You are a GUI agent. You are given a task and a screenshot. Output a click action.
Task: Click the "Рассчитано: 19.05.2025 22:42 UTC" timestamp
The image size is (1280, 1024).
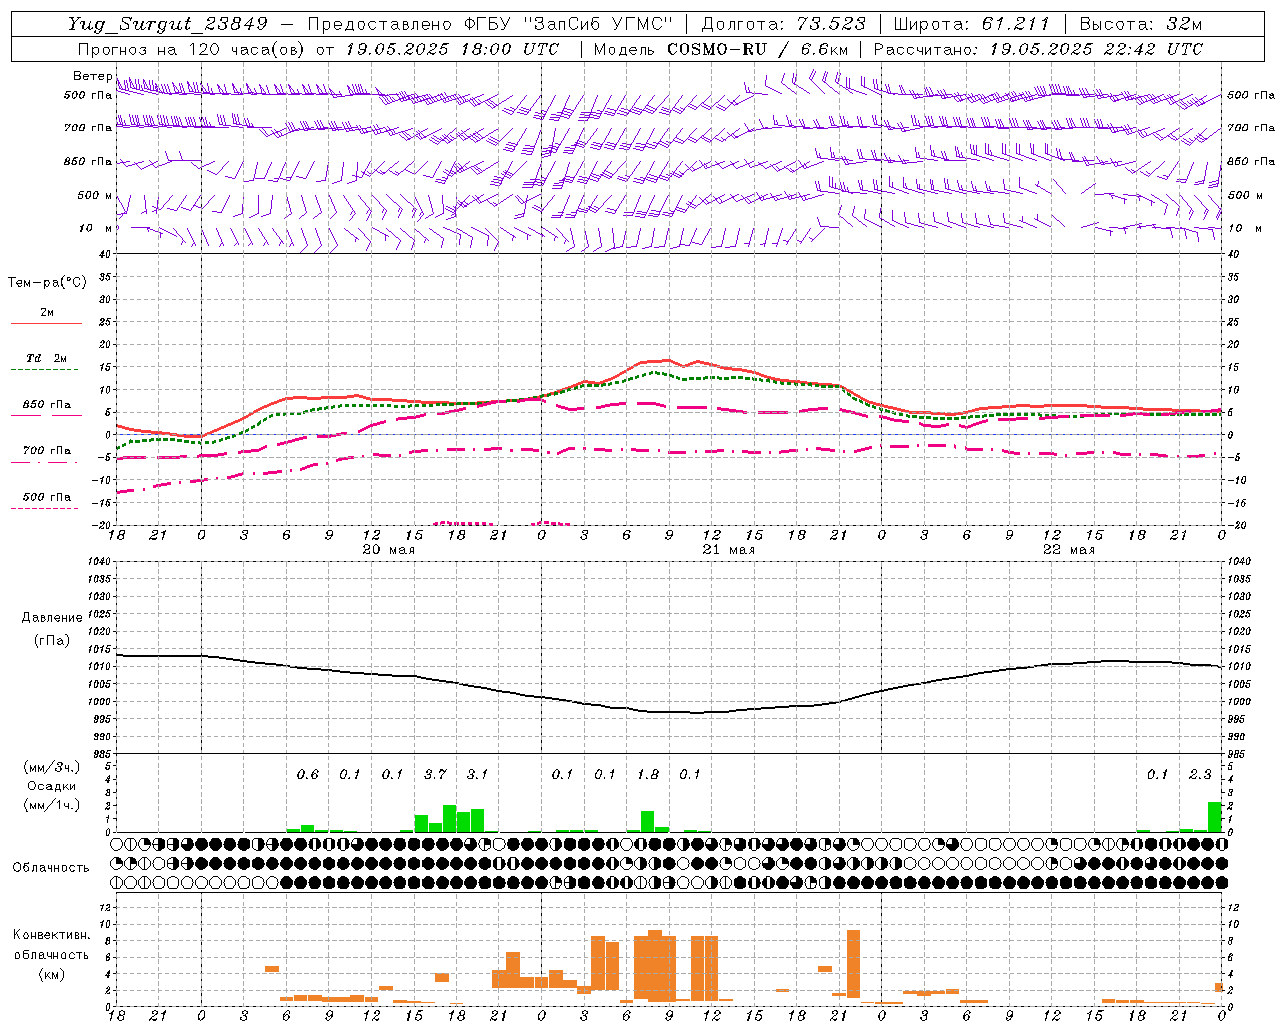point(1038,49)
